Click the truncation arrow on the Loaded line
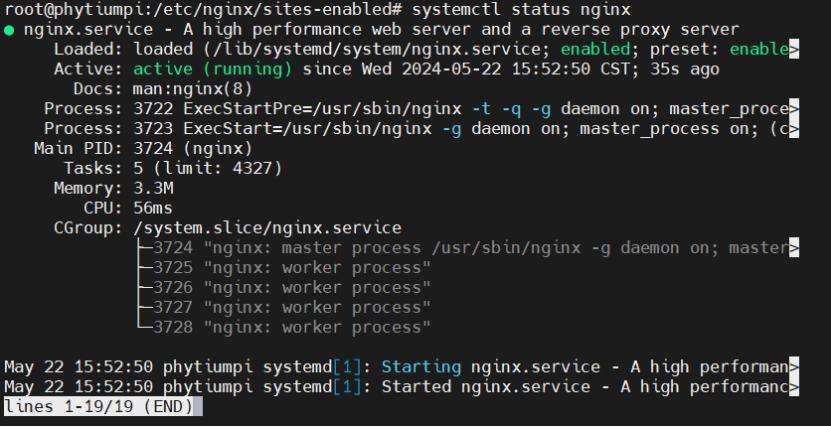 tap(793, 49)
